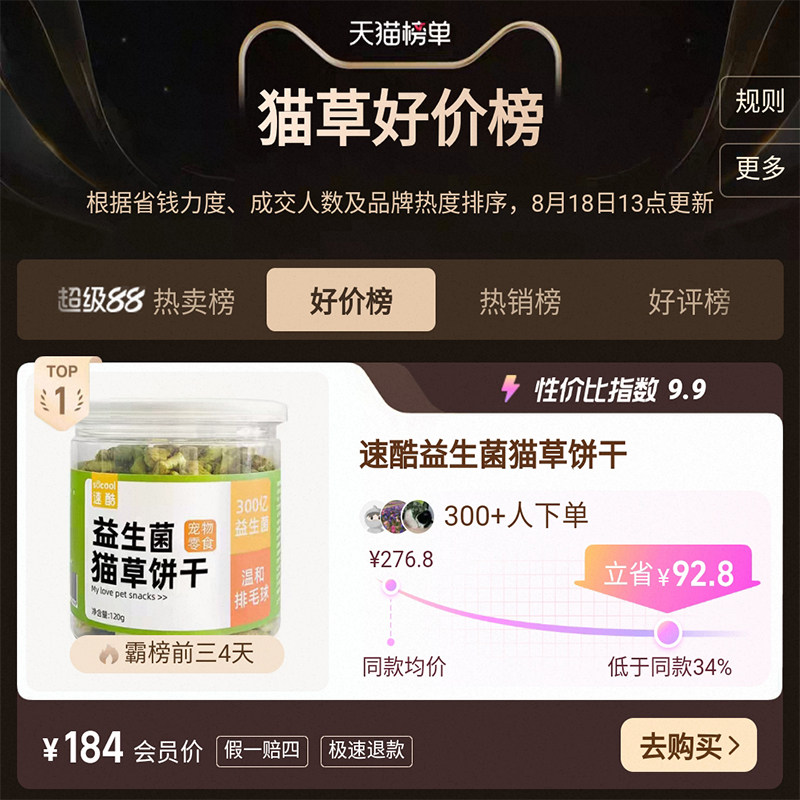The image size is (800, 800).
Task: Click the 超级88 logo badge
Action: click(x=101, y=299)
